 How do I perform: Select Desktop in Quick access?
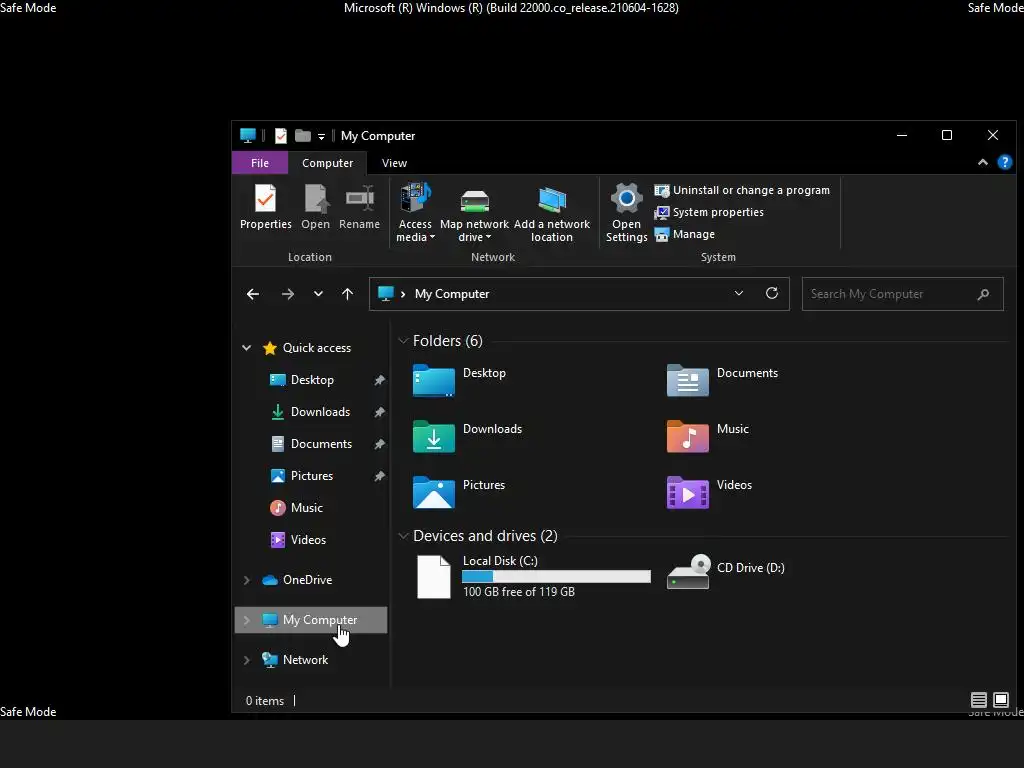click(312, 379)
